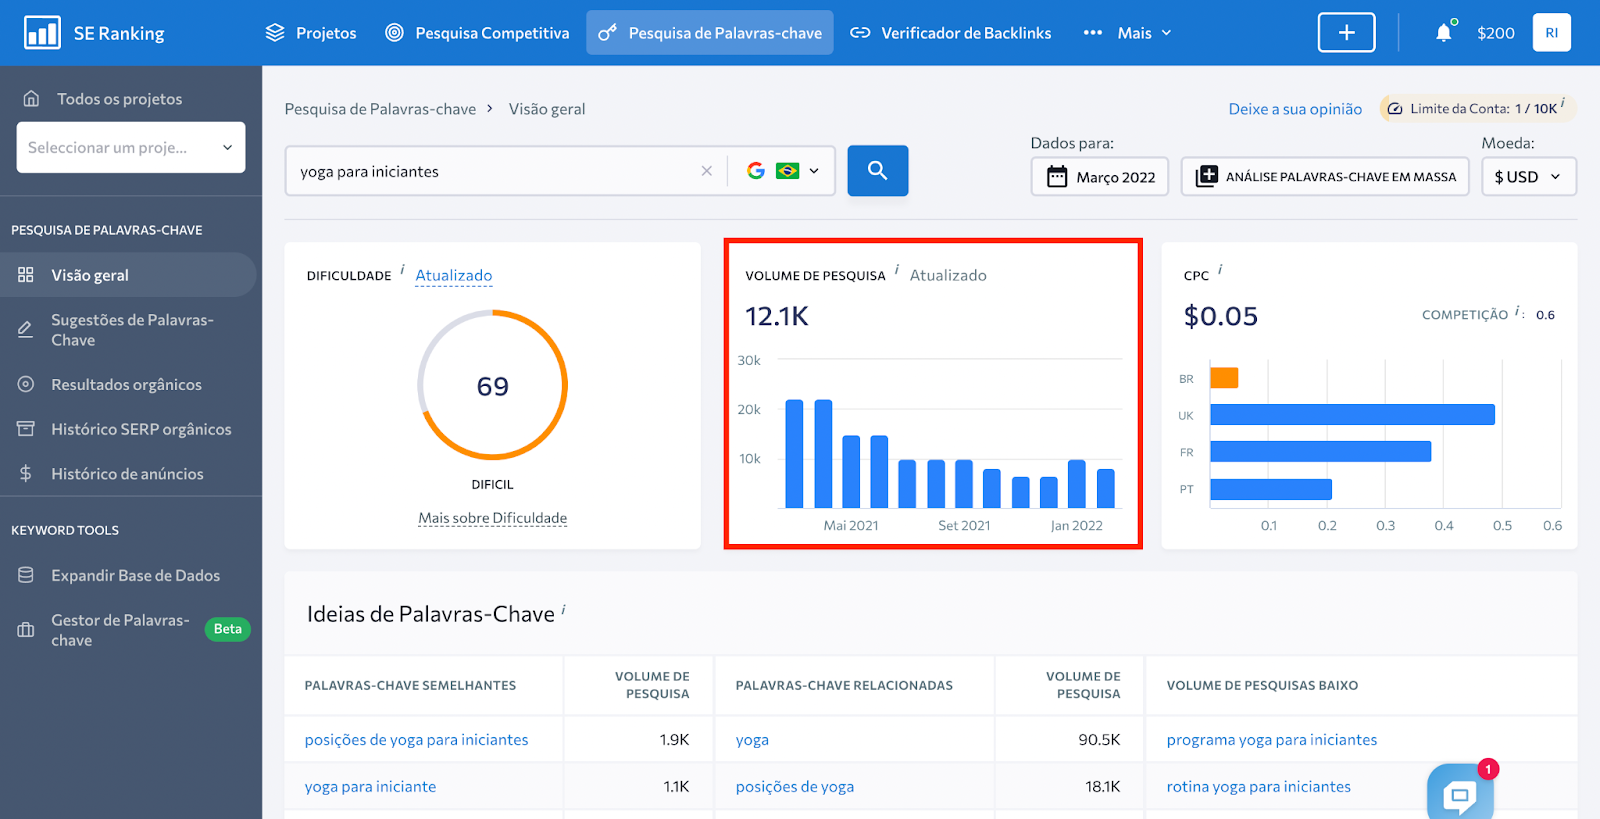Viewport: 1600px width, 819px height.
Task: Open Pesquisa Competitiva in the top navigation
Action: [x=478, y=33]
